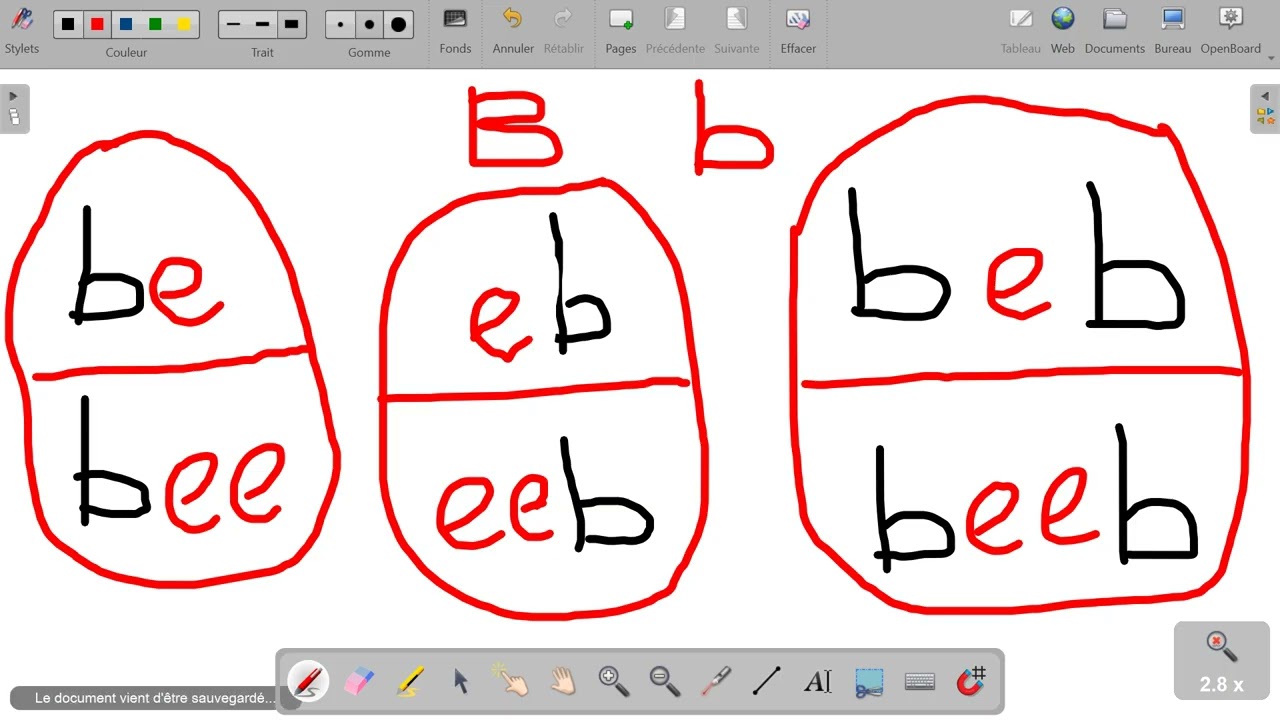Image resolution: width=1280 pixels, height=720 pixels.
Task: Choose the medium Trait line width
Action: 262,24
